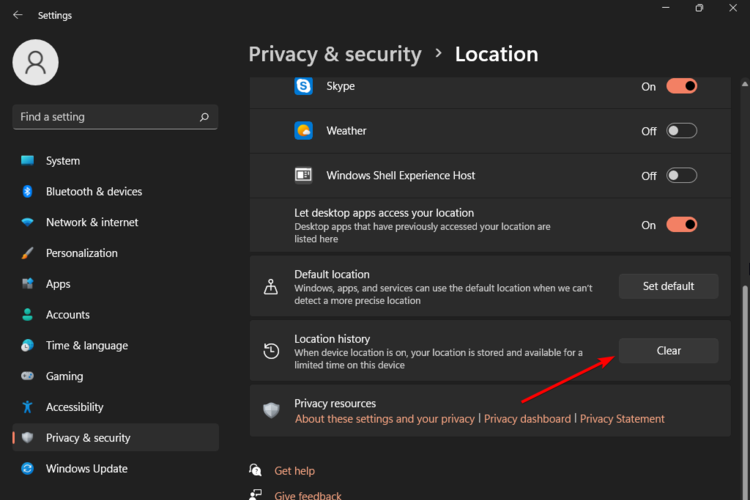Enable location access for Weather

(681, 131)
